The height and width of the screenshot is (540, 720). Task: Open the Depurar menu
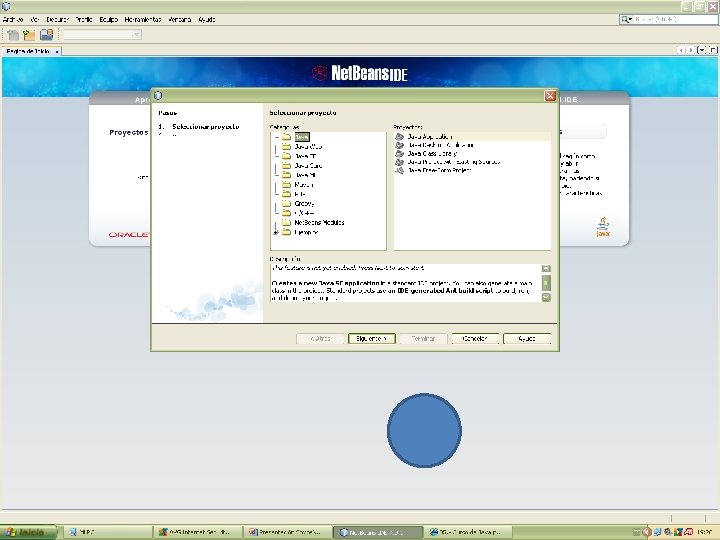pyautogui.click(x=57, y=19)
